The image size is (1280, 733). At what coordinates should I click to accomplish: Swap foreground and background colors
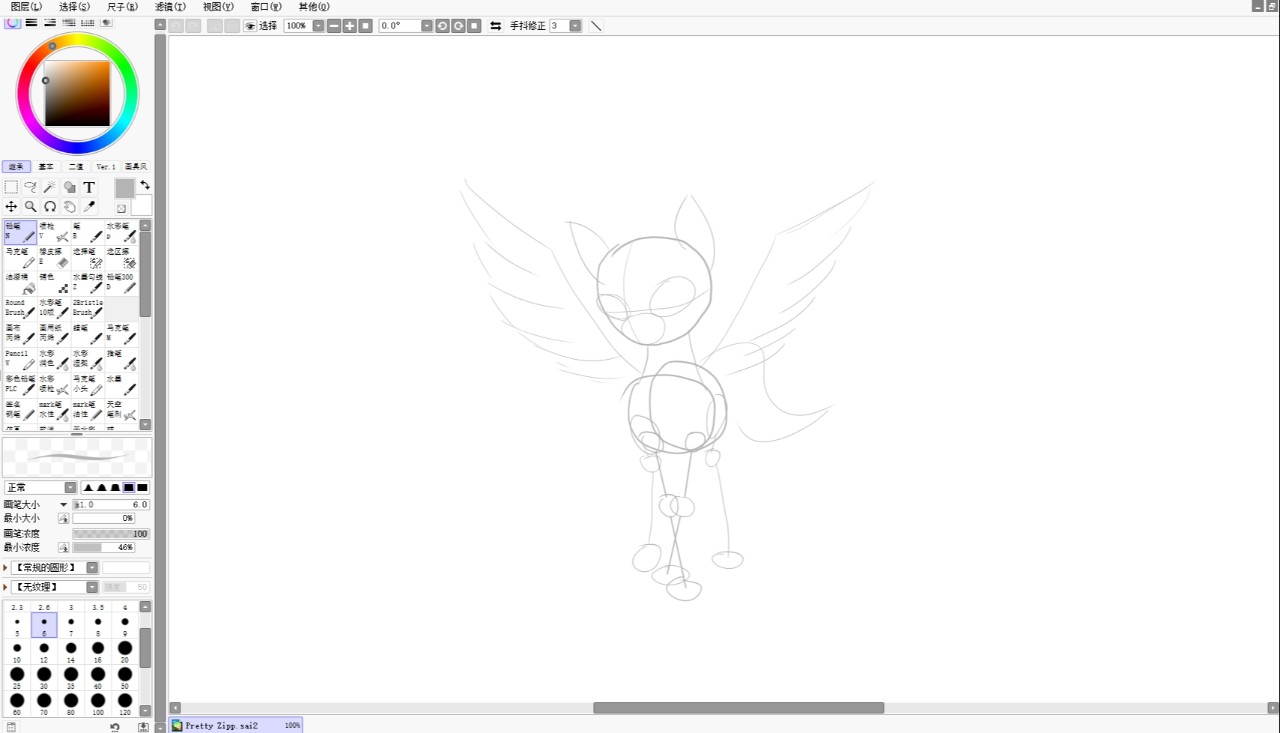click(145, 185)
